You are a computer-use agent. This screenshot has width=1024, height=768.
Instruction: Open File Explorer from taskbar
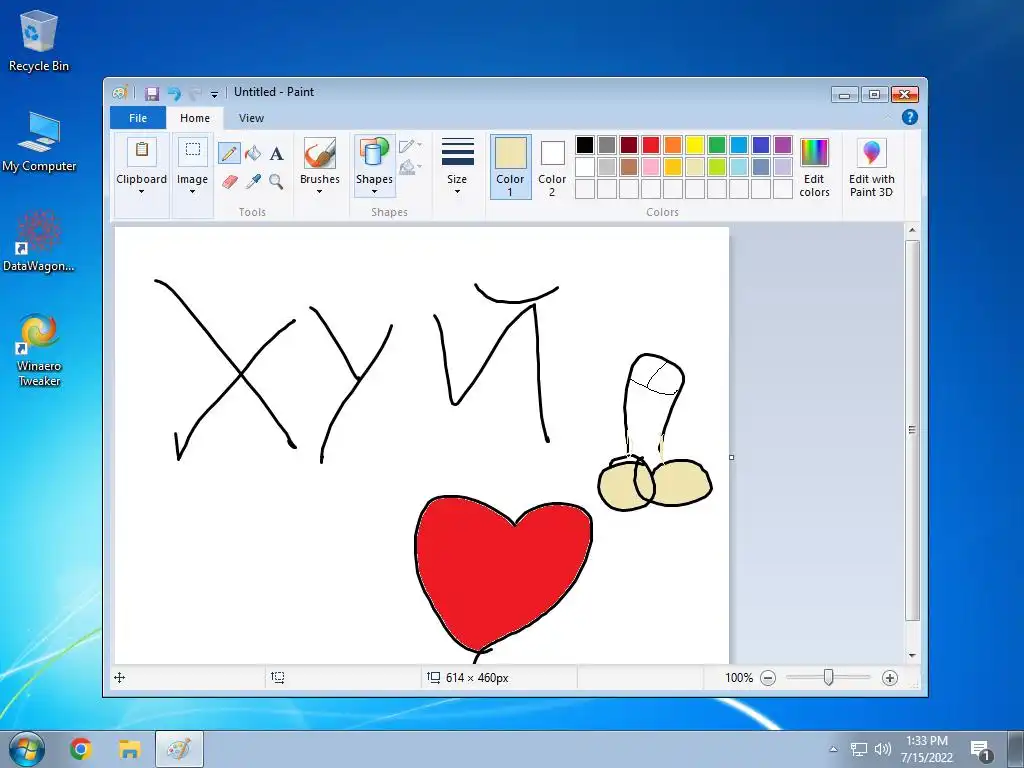[x=129, y=748]
